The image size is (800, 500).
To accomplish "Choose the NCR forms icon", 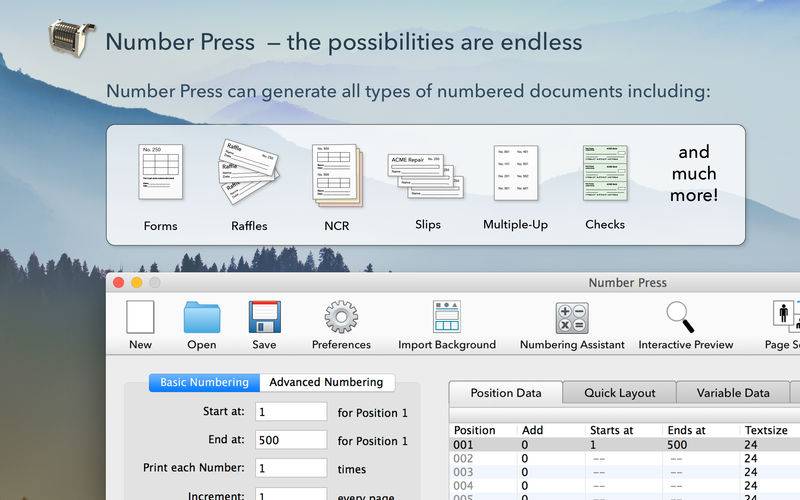I will click(337, 175).
